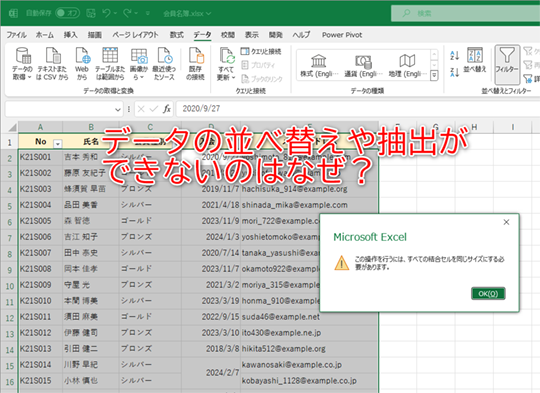Click テキストまたはCSVから import icon

coord(52,64)
